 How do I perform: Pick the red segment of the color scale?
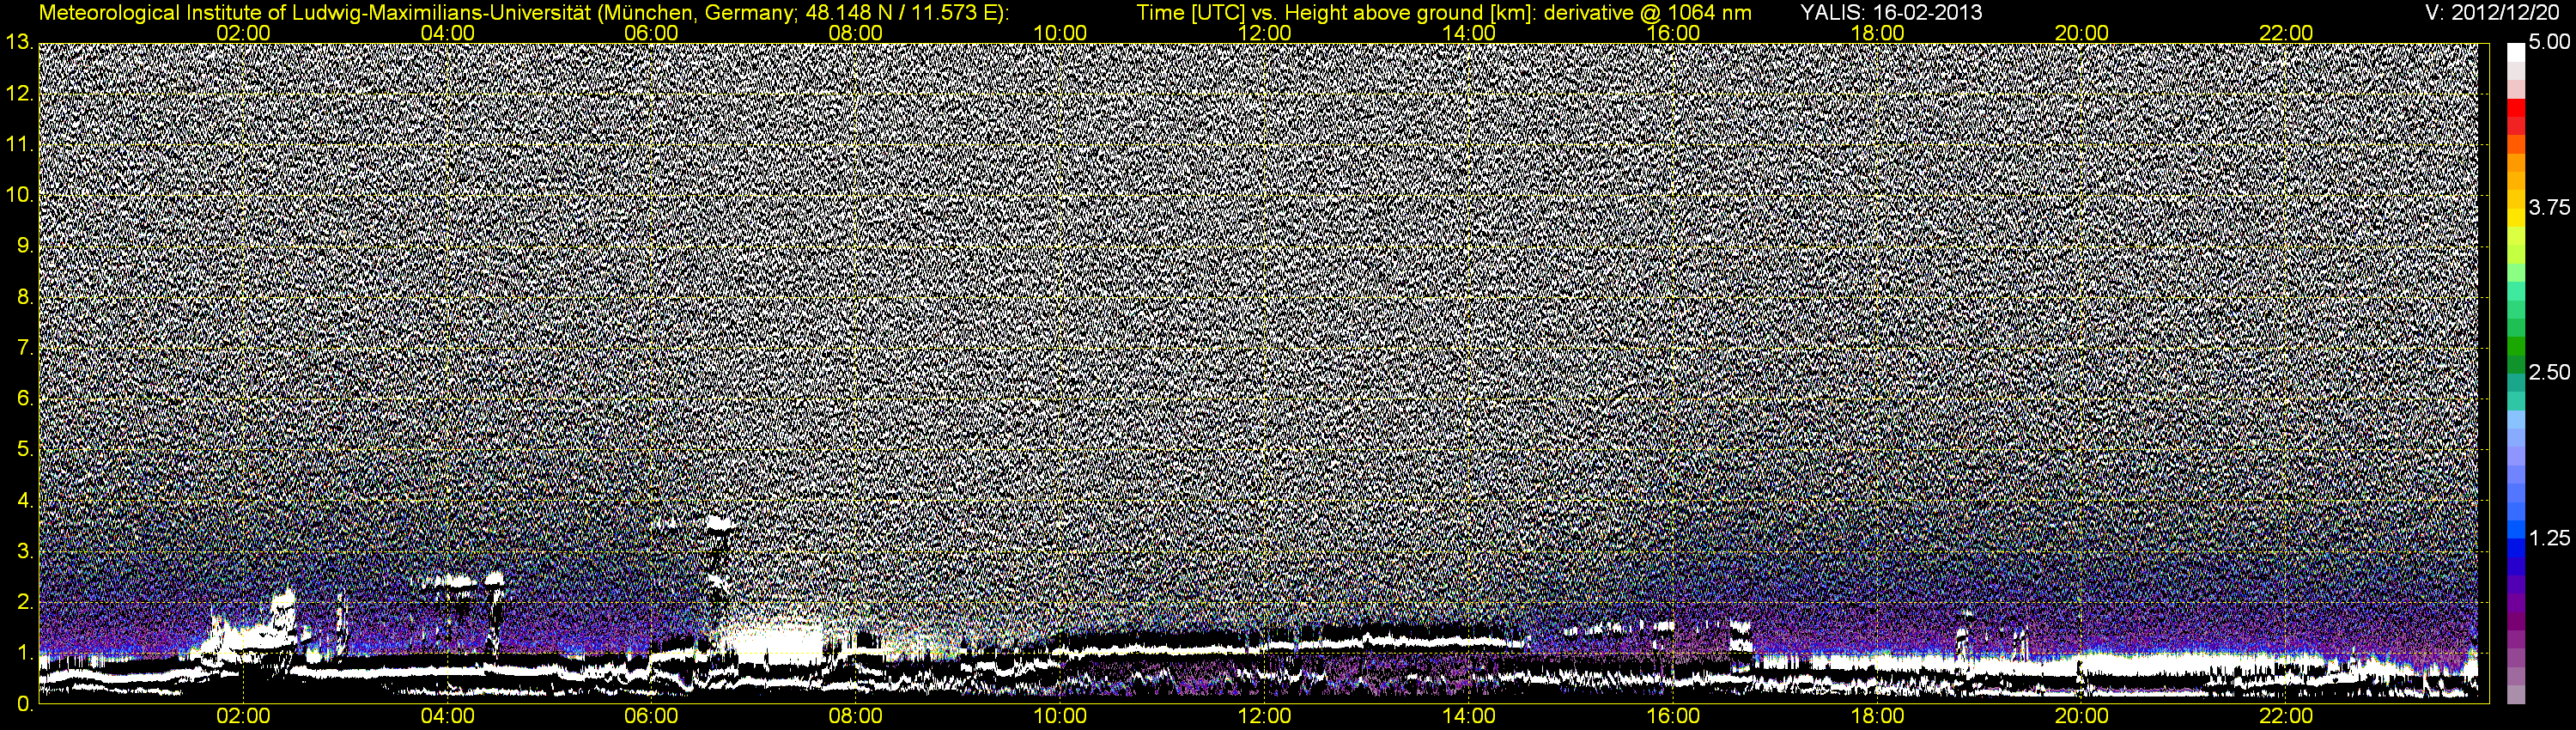click(2516, 107)
